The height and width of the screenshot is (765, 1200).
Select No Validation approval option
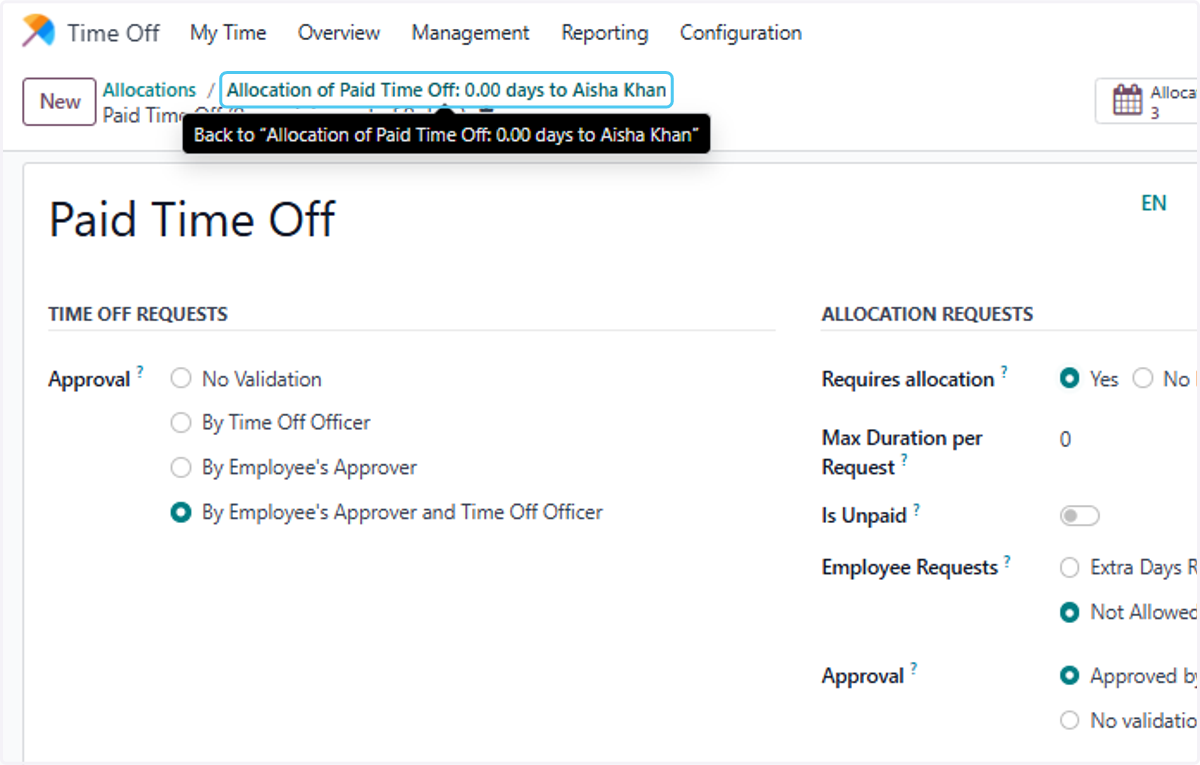click(181, 379)
